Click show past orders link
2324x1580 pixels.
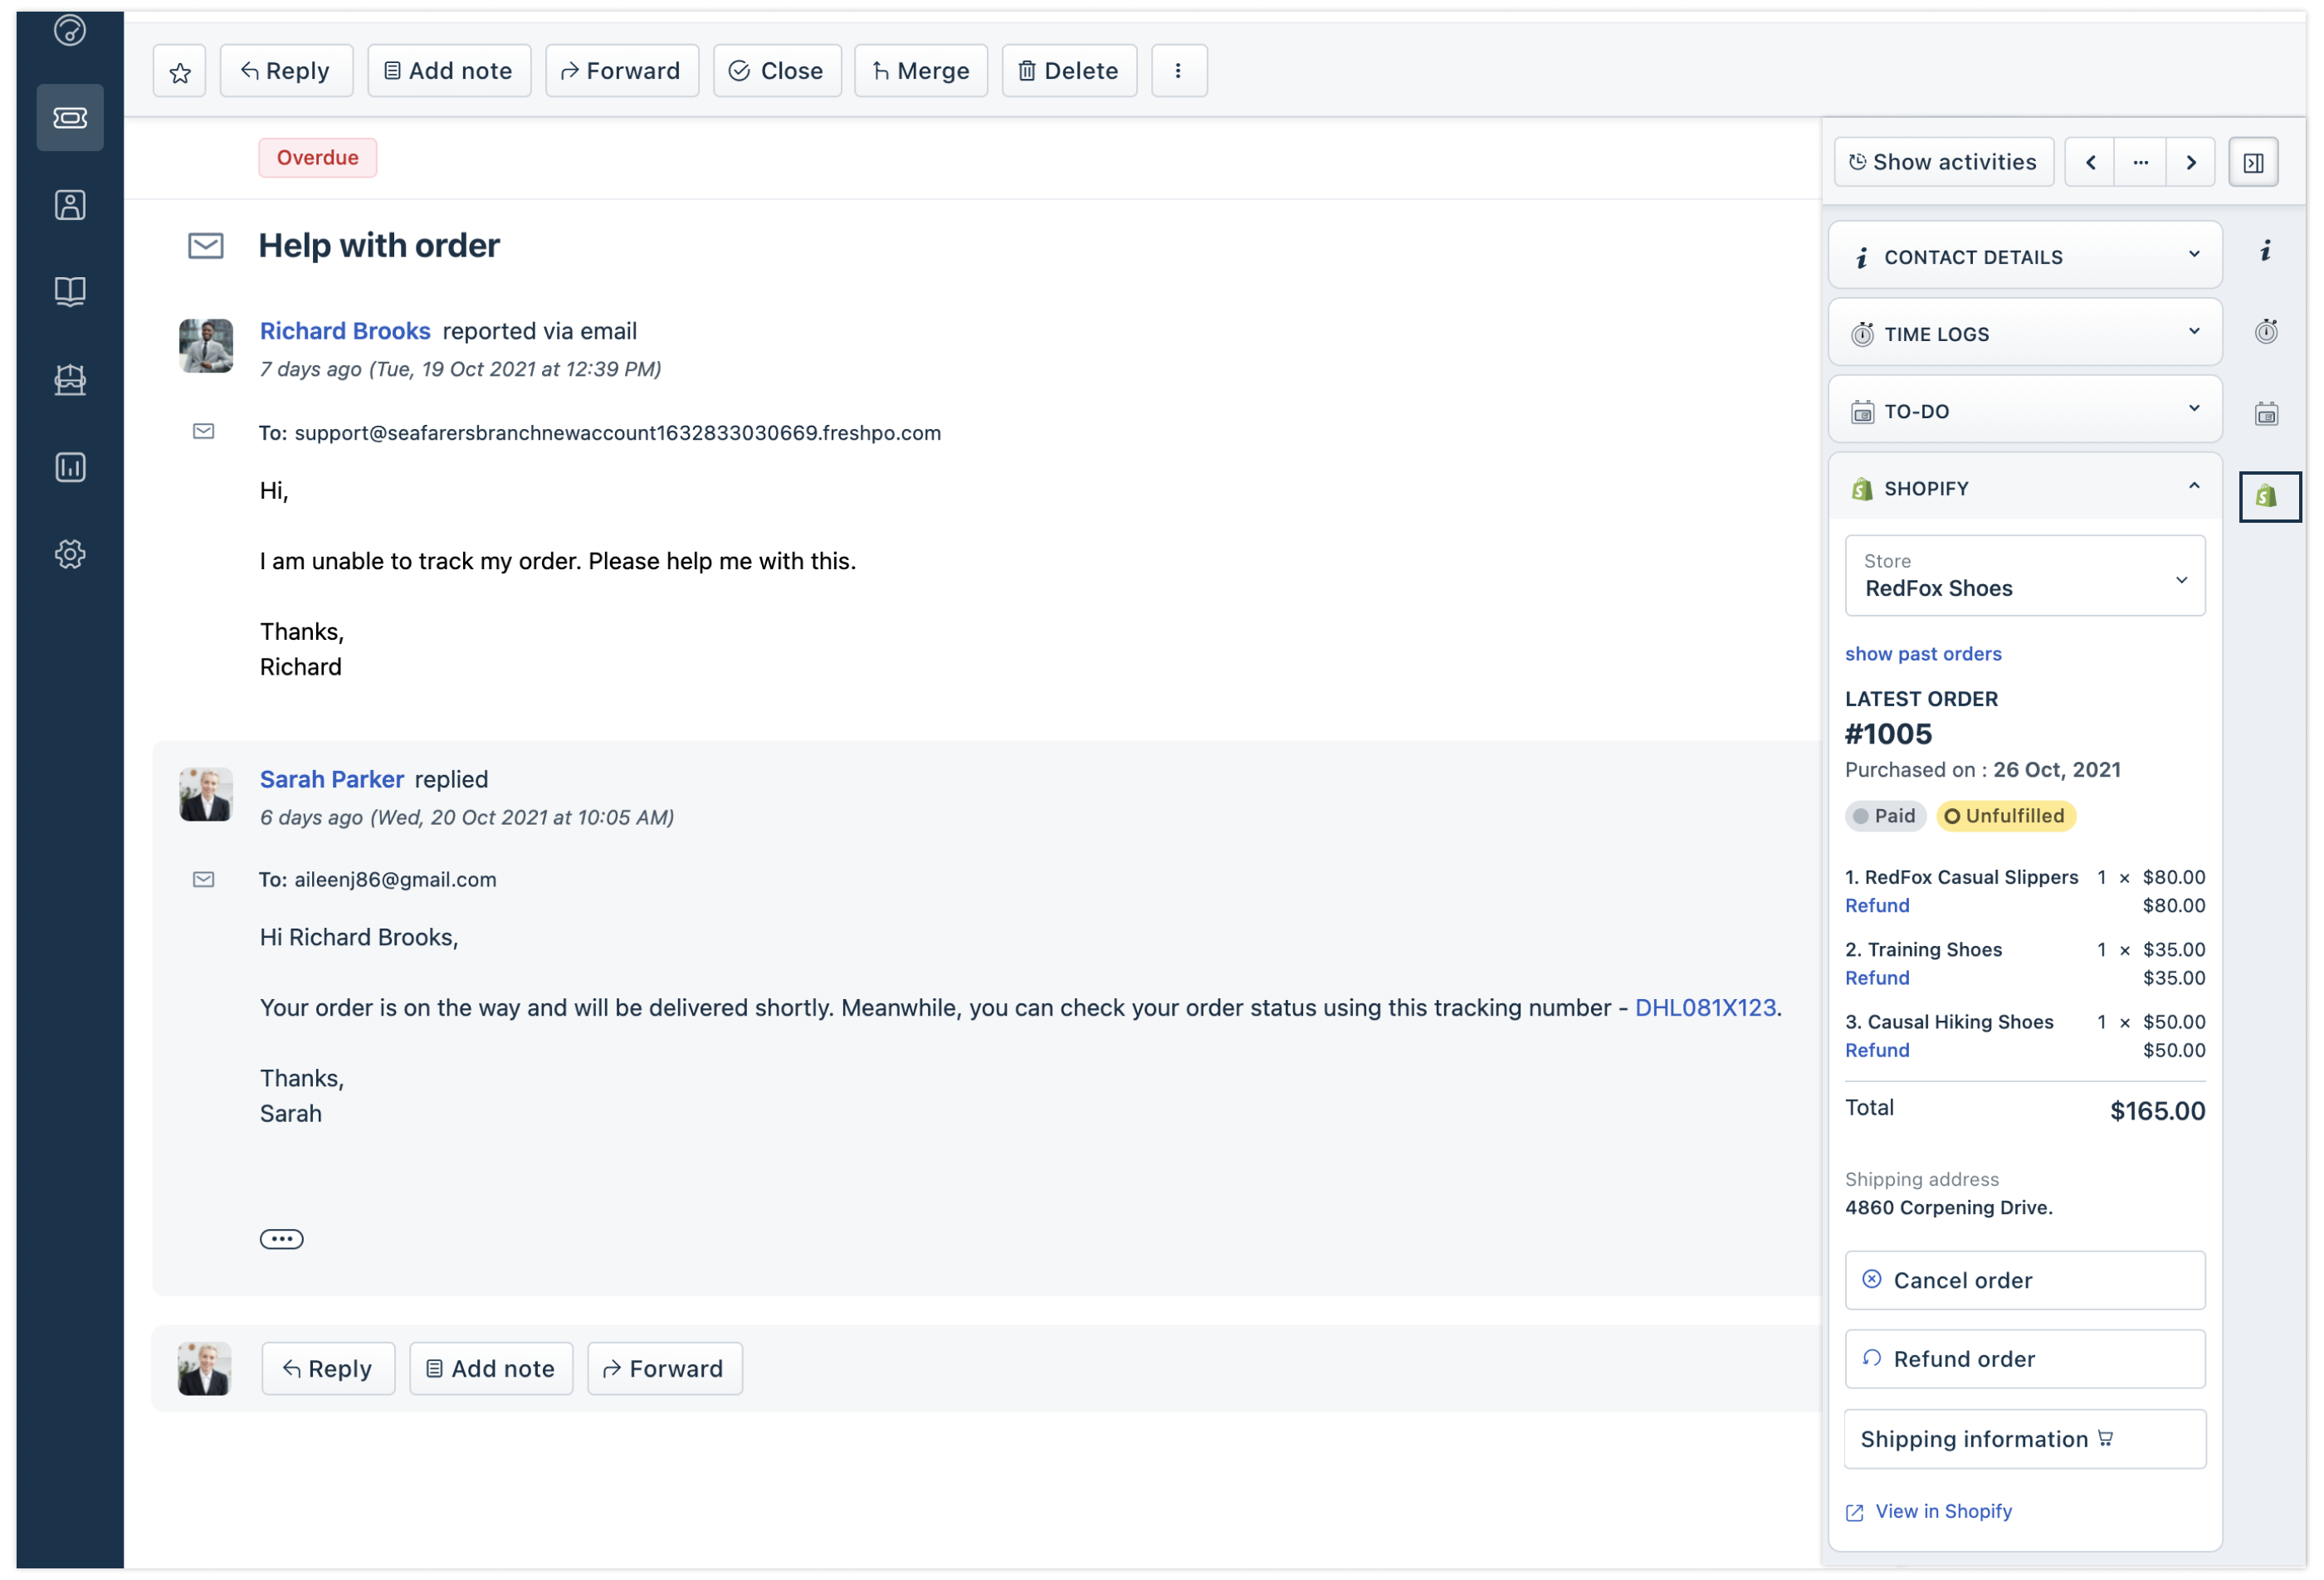(x=1922, y=653)
